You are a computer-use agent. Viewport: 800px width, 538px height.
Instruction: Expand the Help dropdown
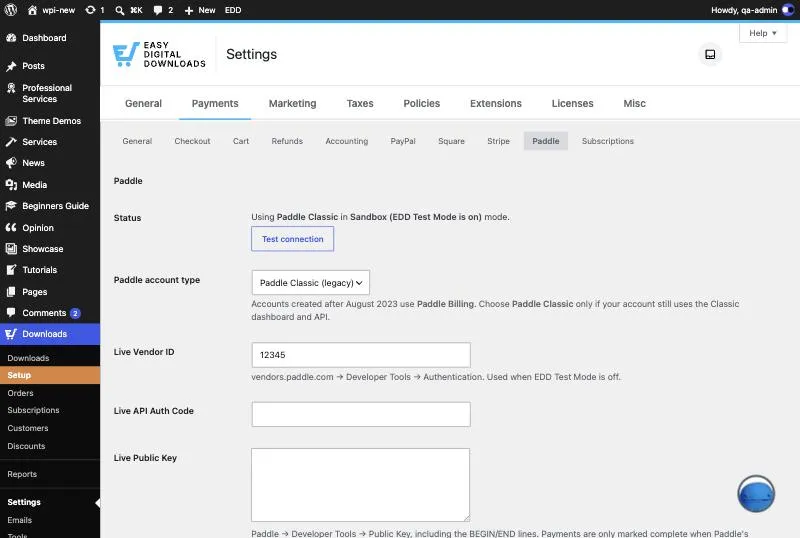763,33
